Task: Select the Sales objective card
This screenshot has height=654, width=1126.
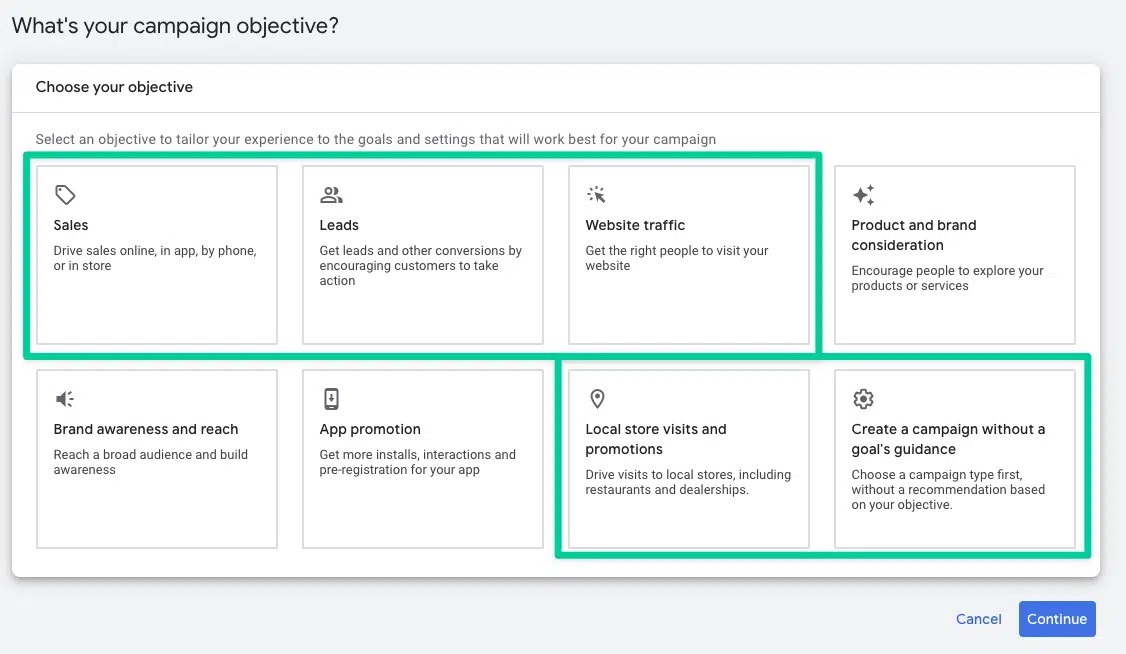Action: tap(156, 254)
